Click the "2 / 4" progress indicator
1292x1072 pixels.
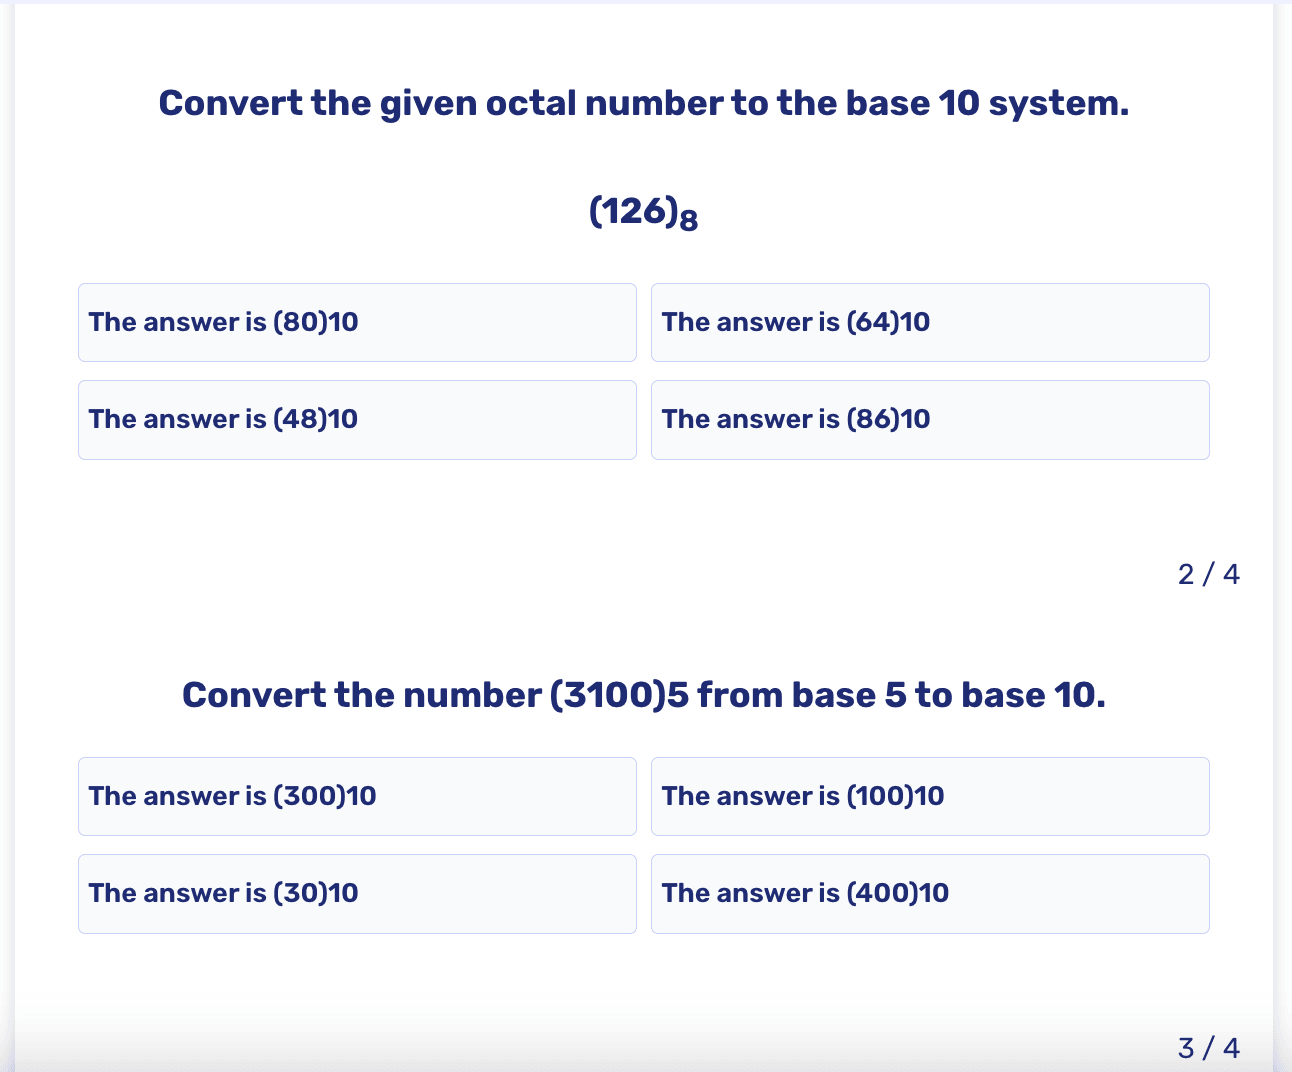pyautogui.click(x=1209, y=573)
